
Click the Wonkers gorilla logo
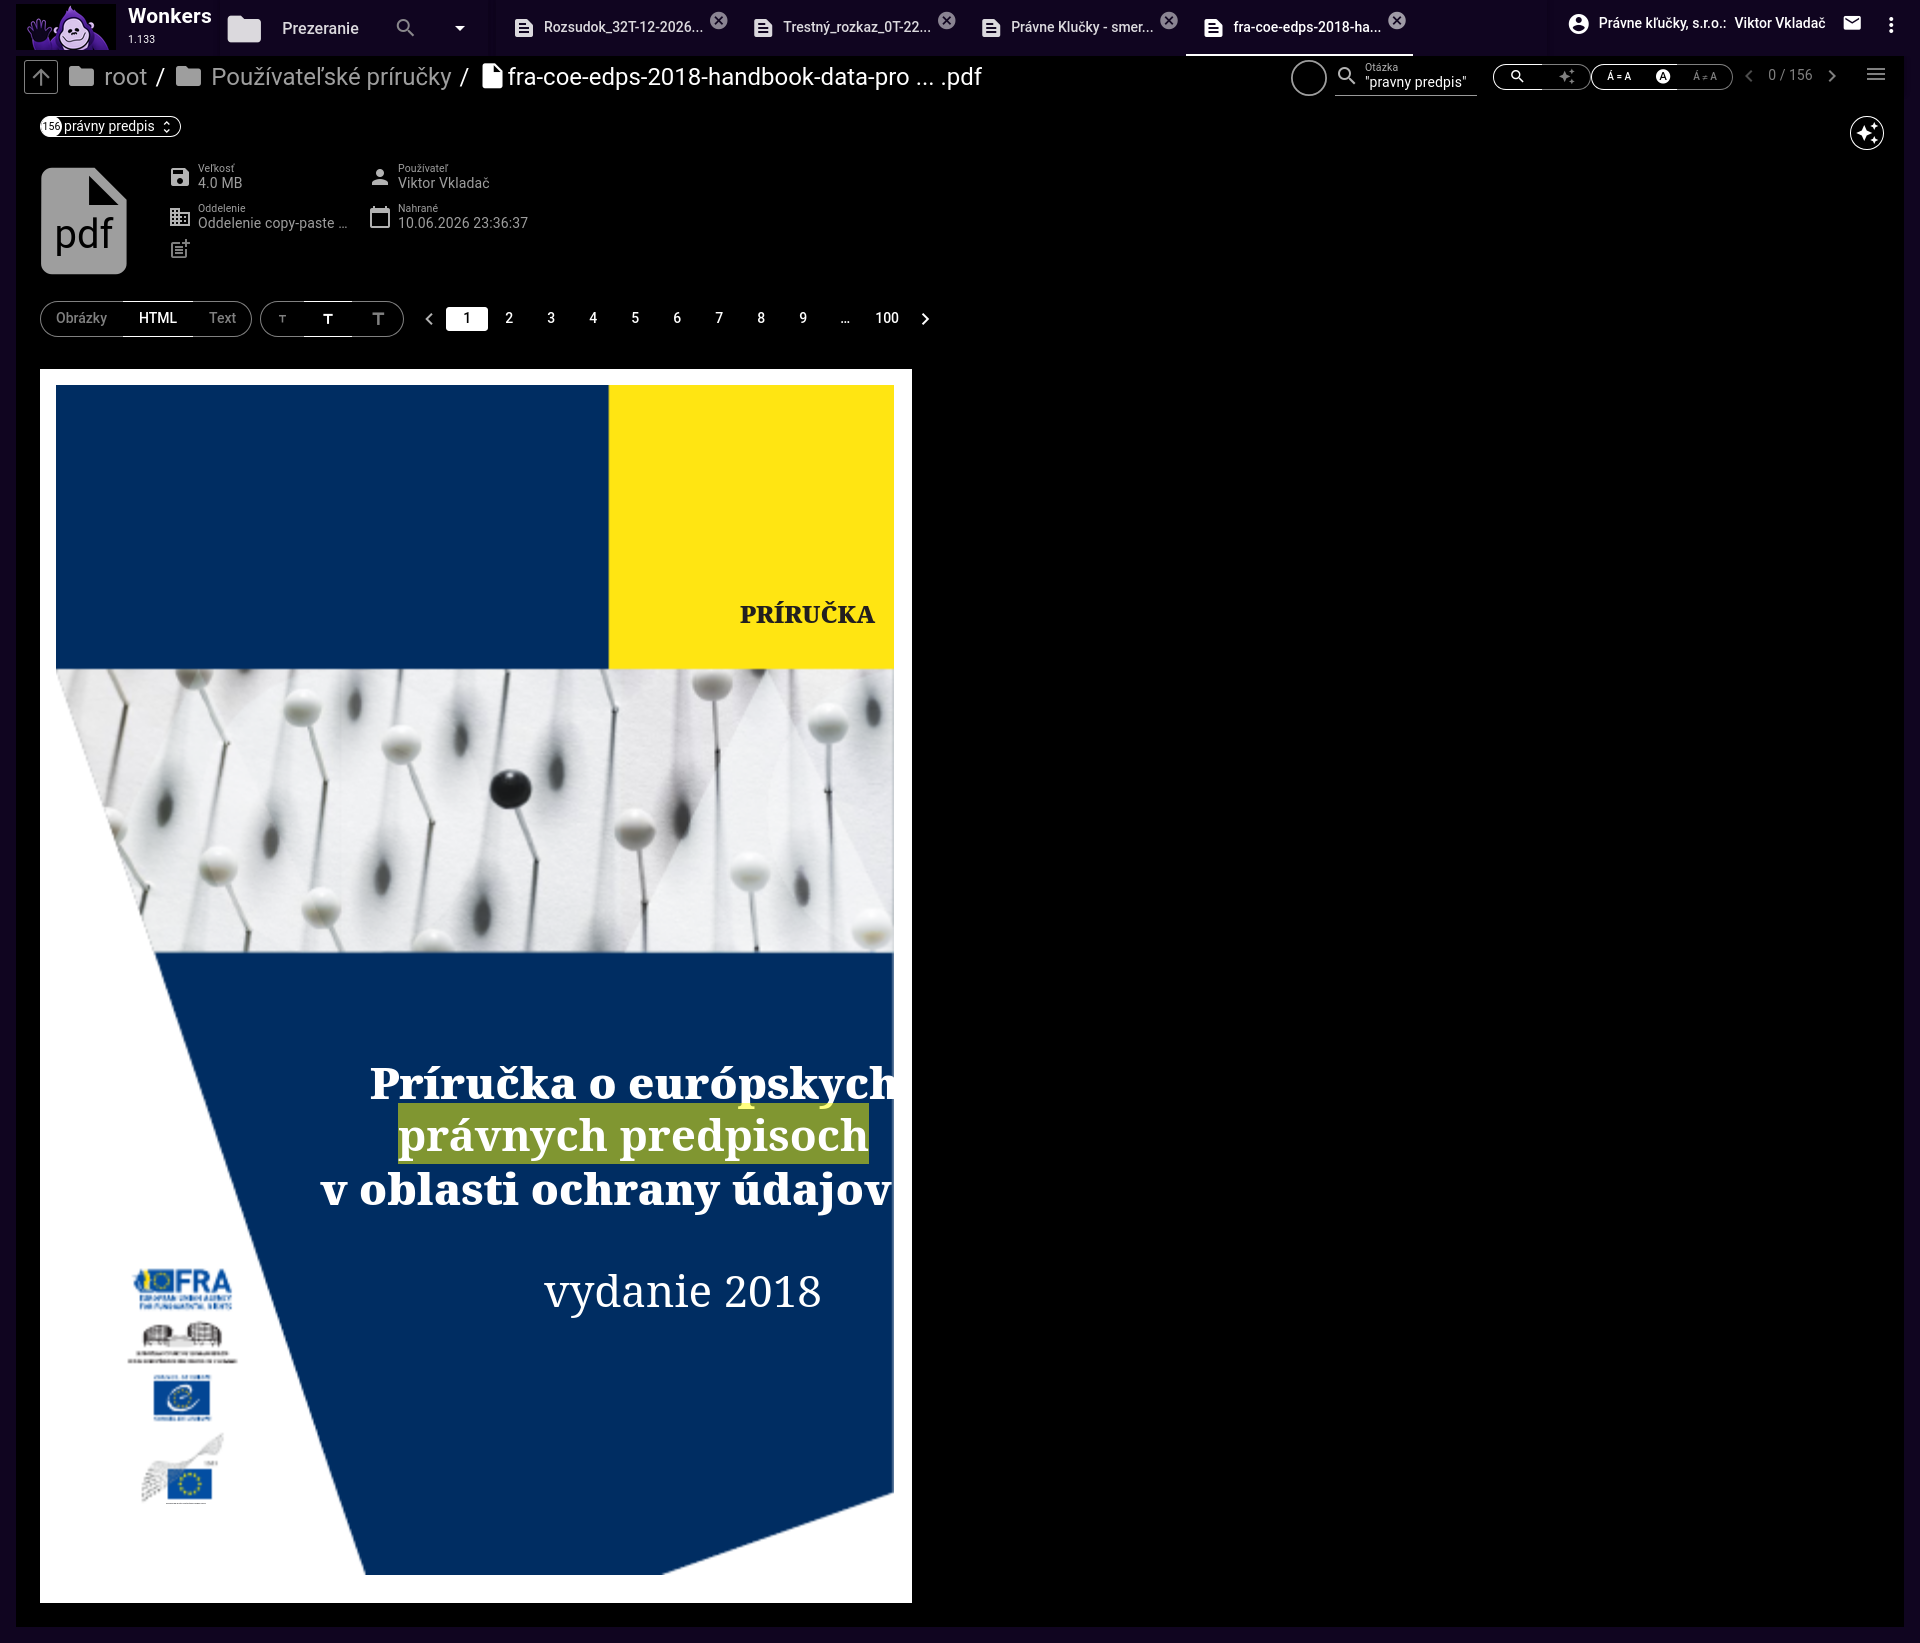point(67,27)
